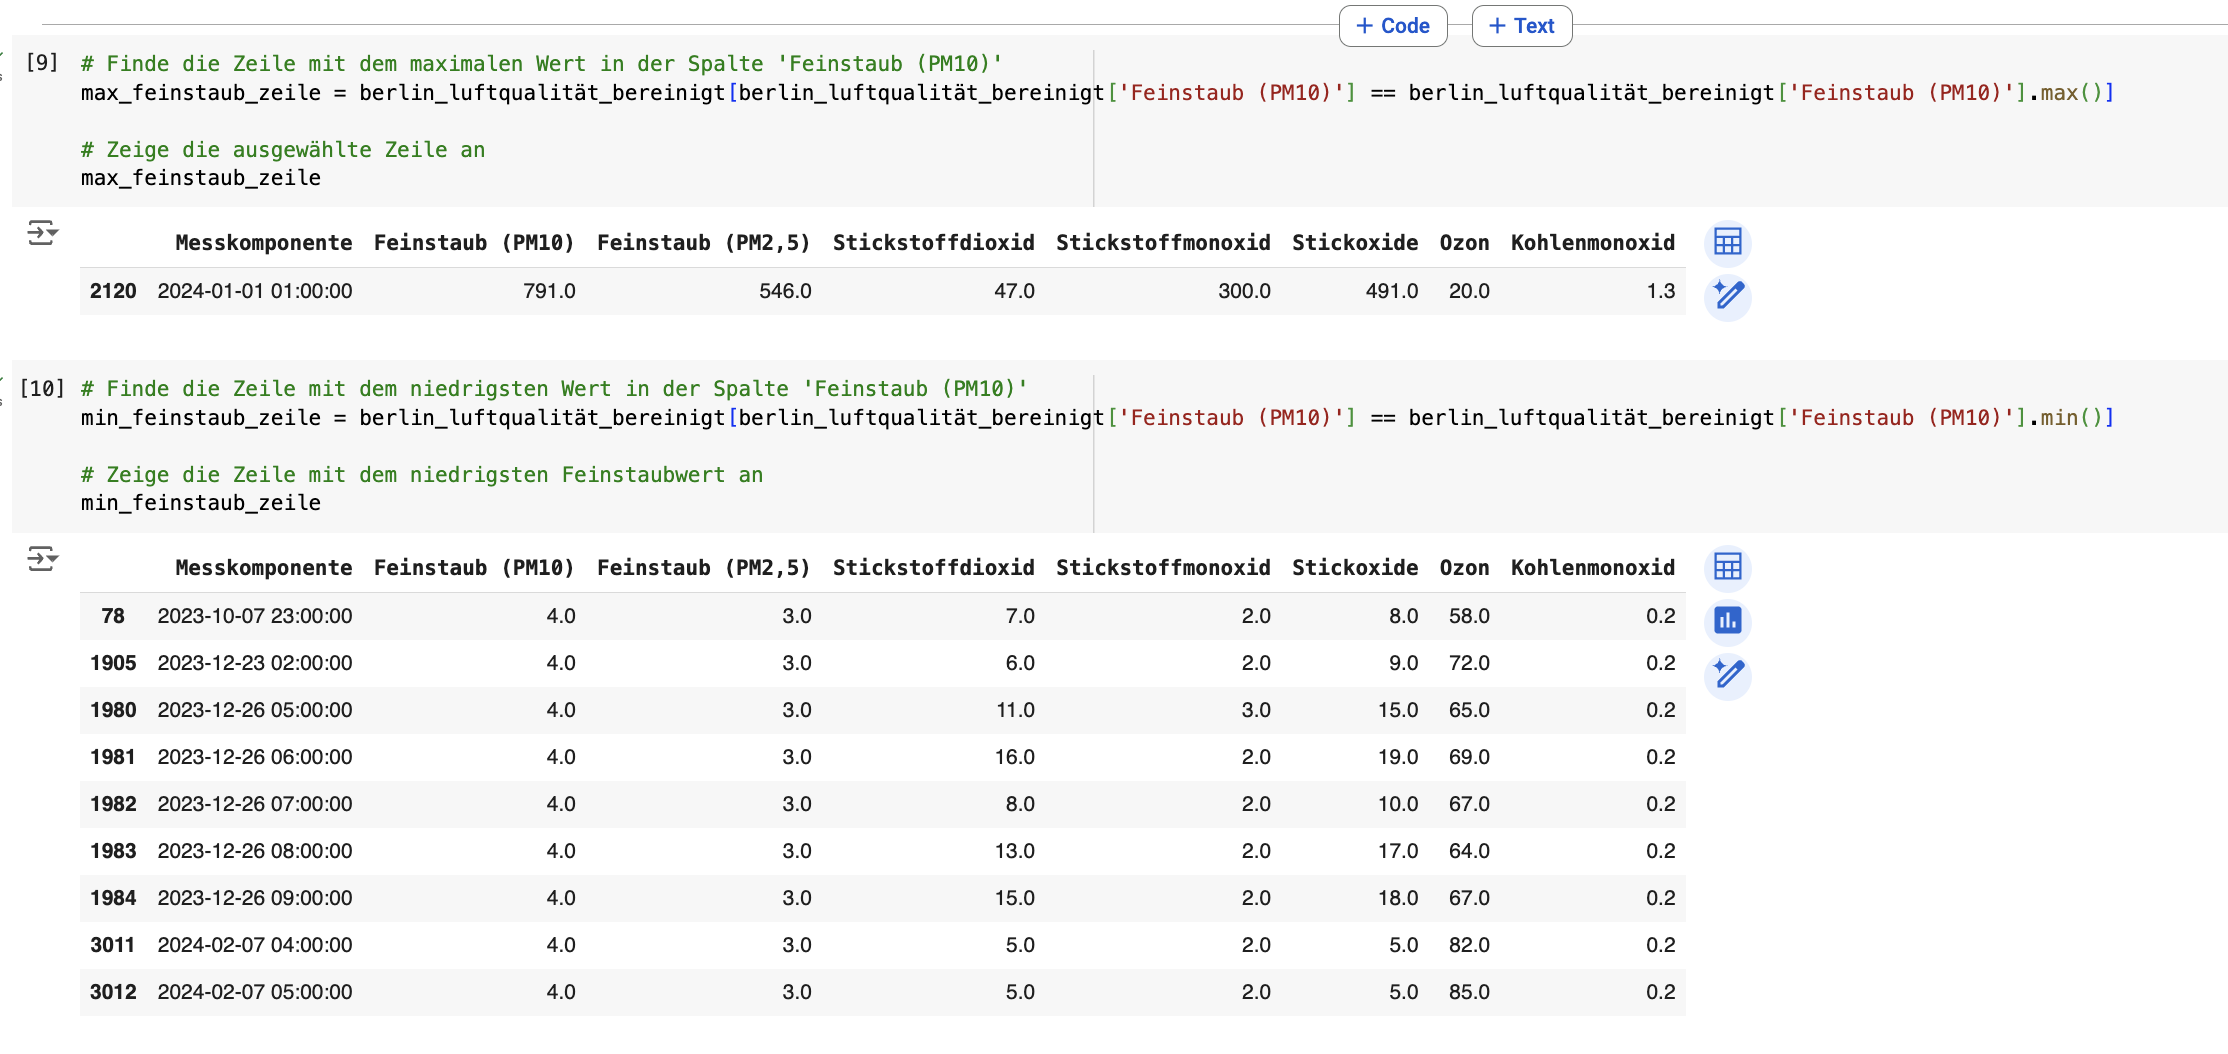Click the magic pencil icon beside row 2120 output
The height and width of the screenshot is (1054, 2228).
point(1727,296)
